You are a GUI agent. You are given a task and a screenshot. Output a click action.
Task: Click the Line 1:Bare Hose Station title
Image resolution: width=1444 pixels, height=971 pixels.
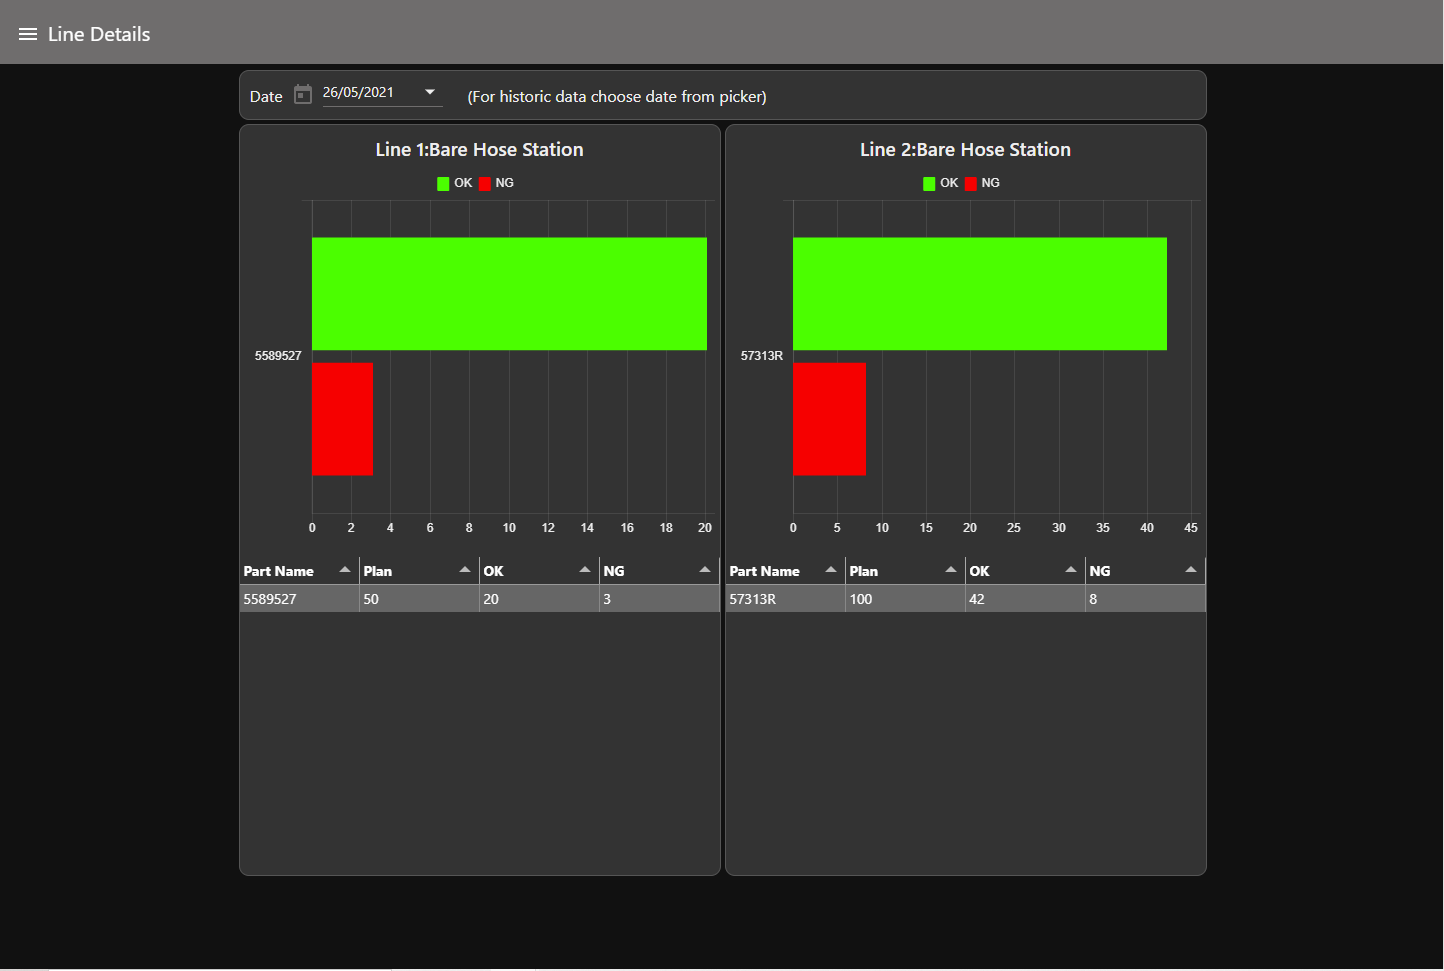480,149
